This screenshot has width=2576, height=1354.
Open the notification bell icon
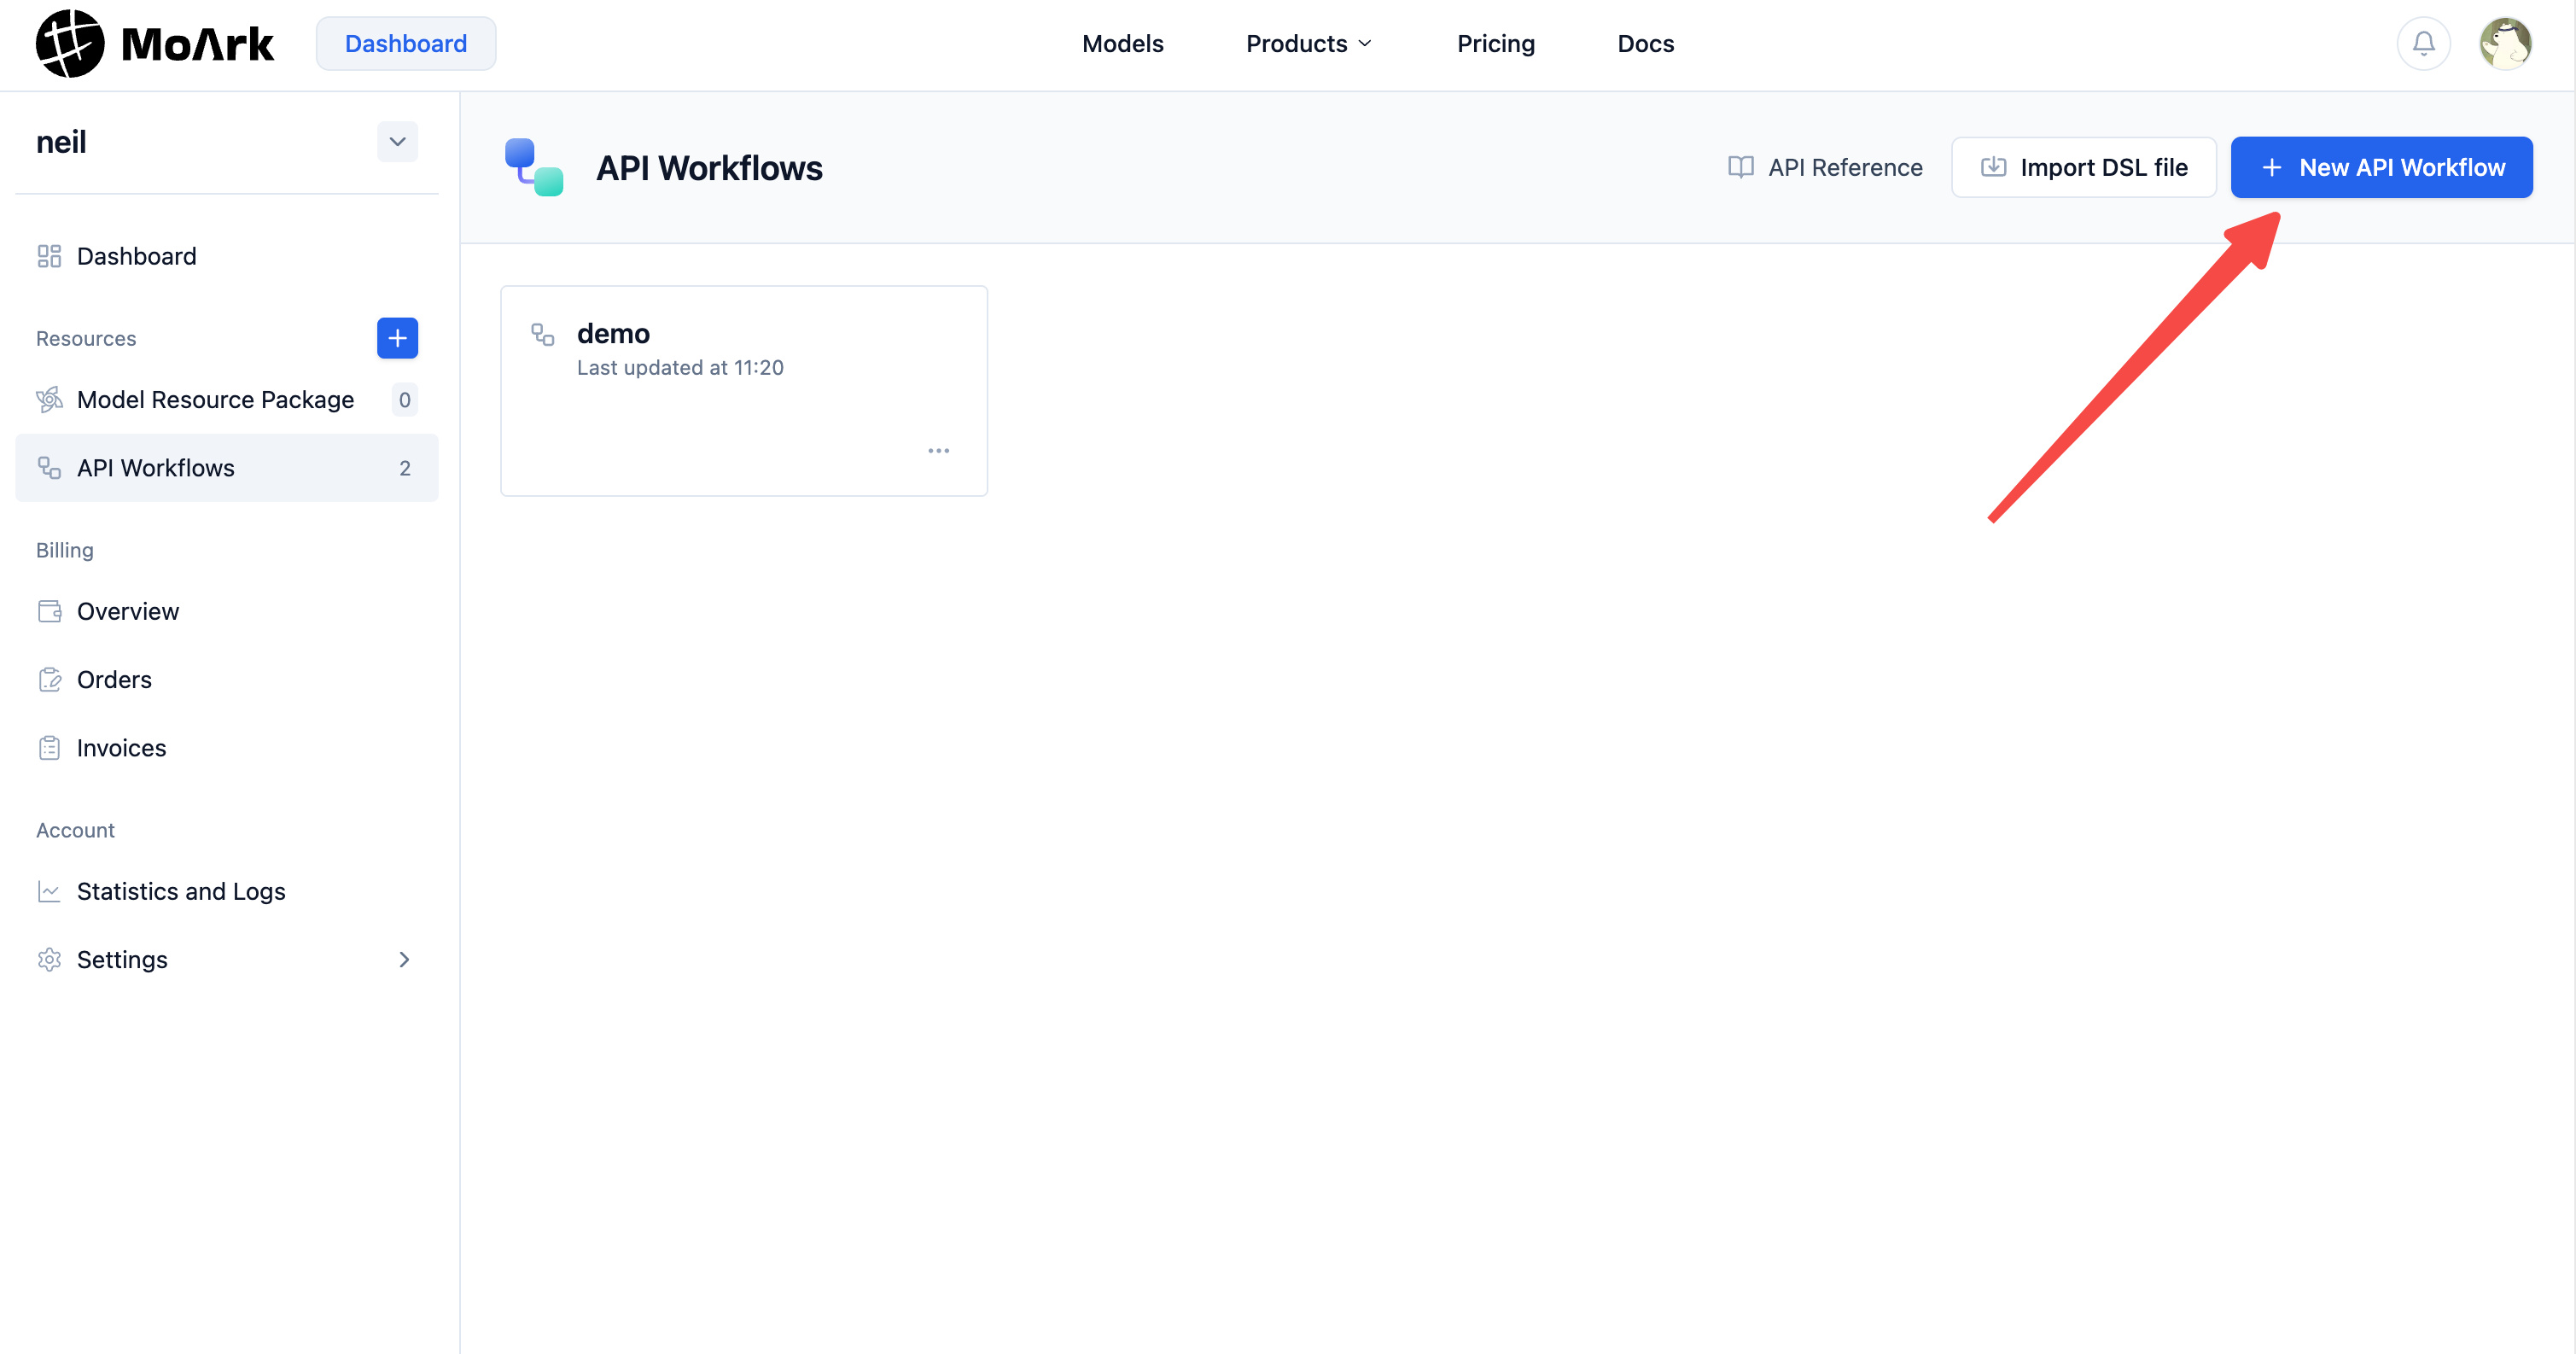2423,43
